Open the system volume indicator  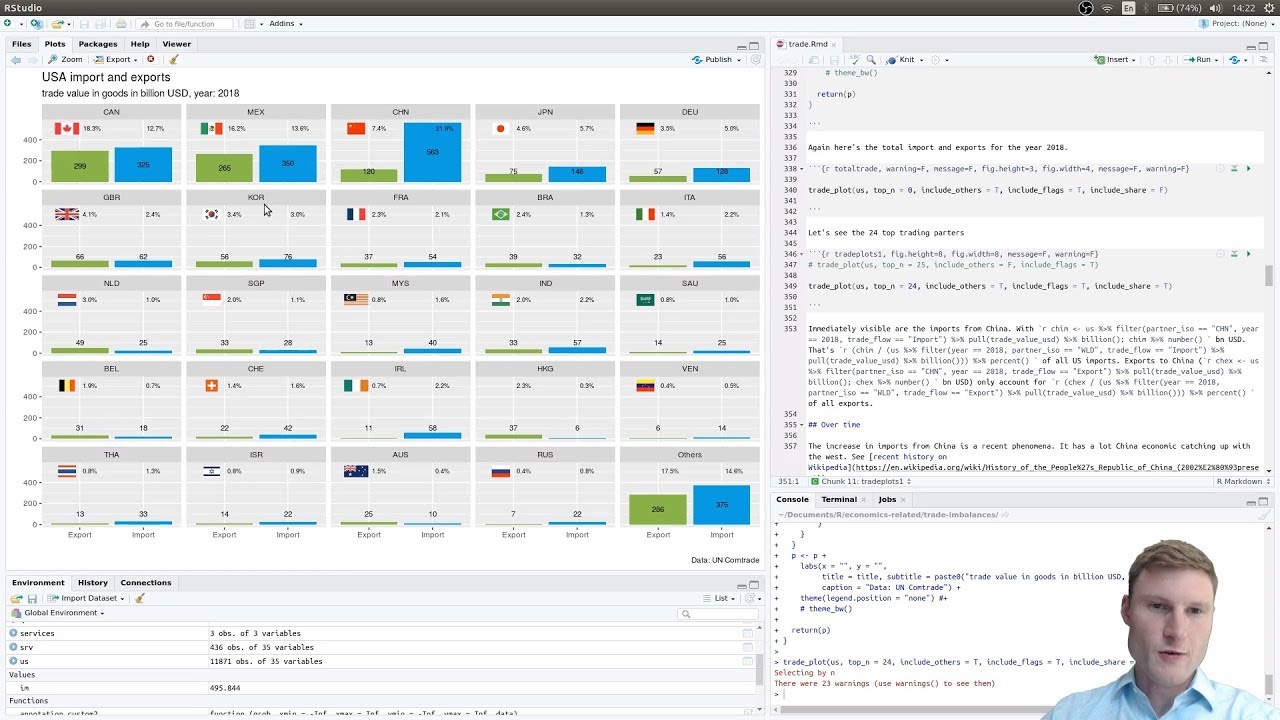coord(1216,8)
